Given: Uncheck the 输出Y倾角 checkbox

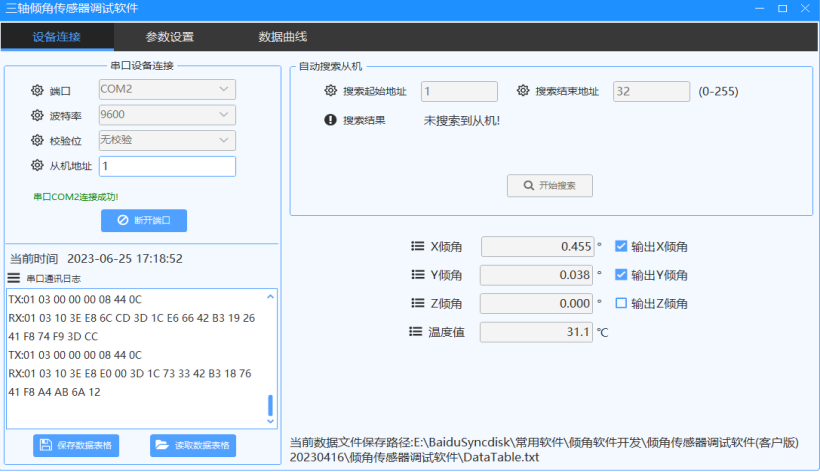Looking at the screenshot, I should 621,275.
